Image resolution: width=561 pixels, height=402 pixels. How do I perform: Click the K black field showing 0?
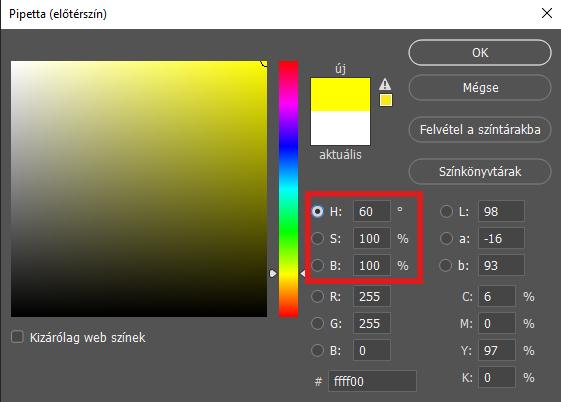pyautogui.click(x=497, y=377)
